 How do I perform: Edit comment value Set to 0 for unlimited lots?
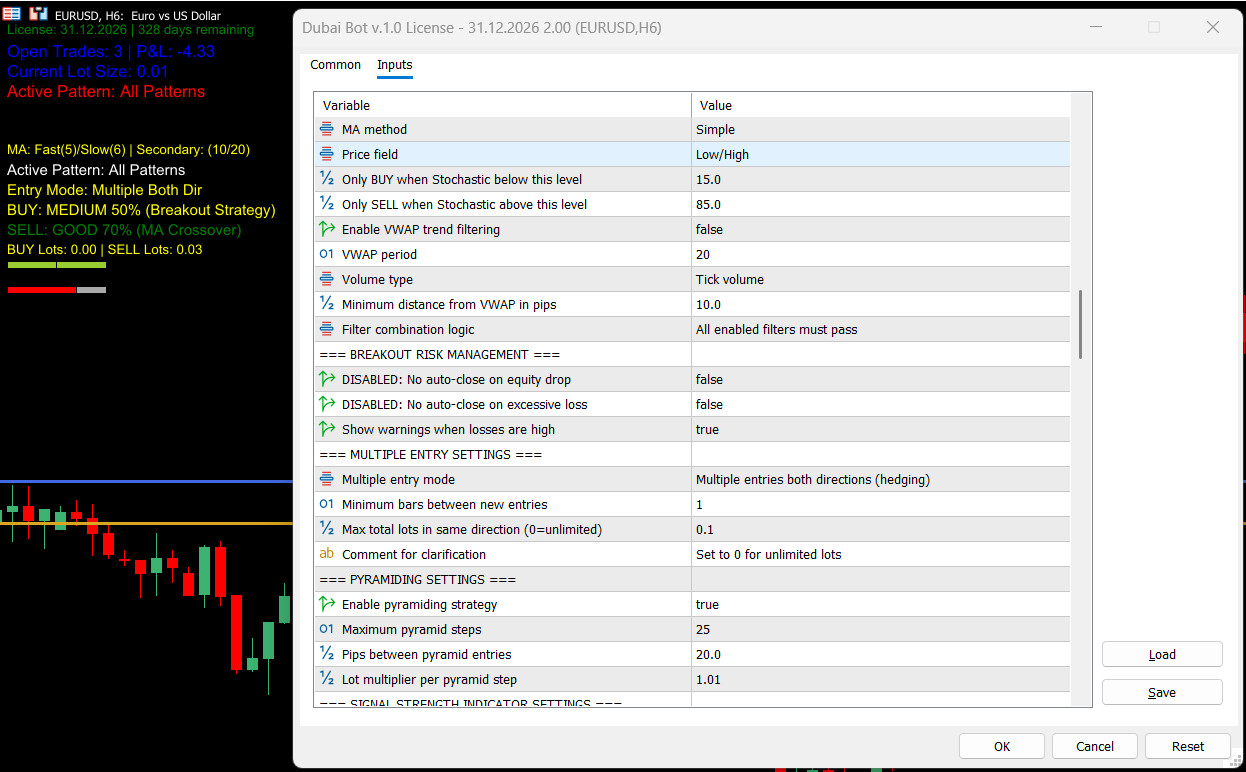(881, 554)
